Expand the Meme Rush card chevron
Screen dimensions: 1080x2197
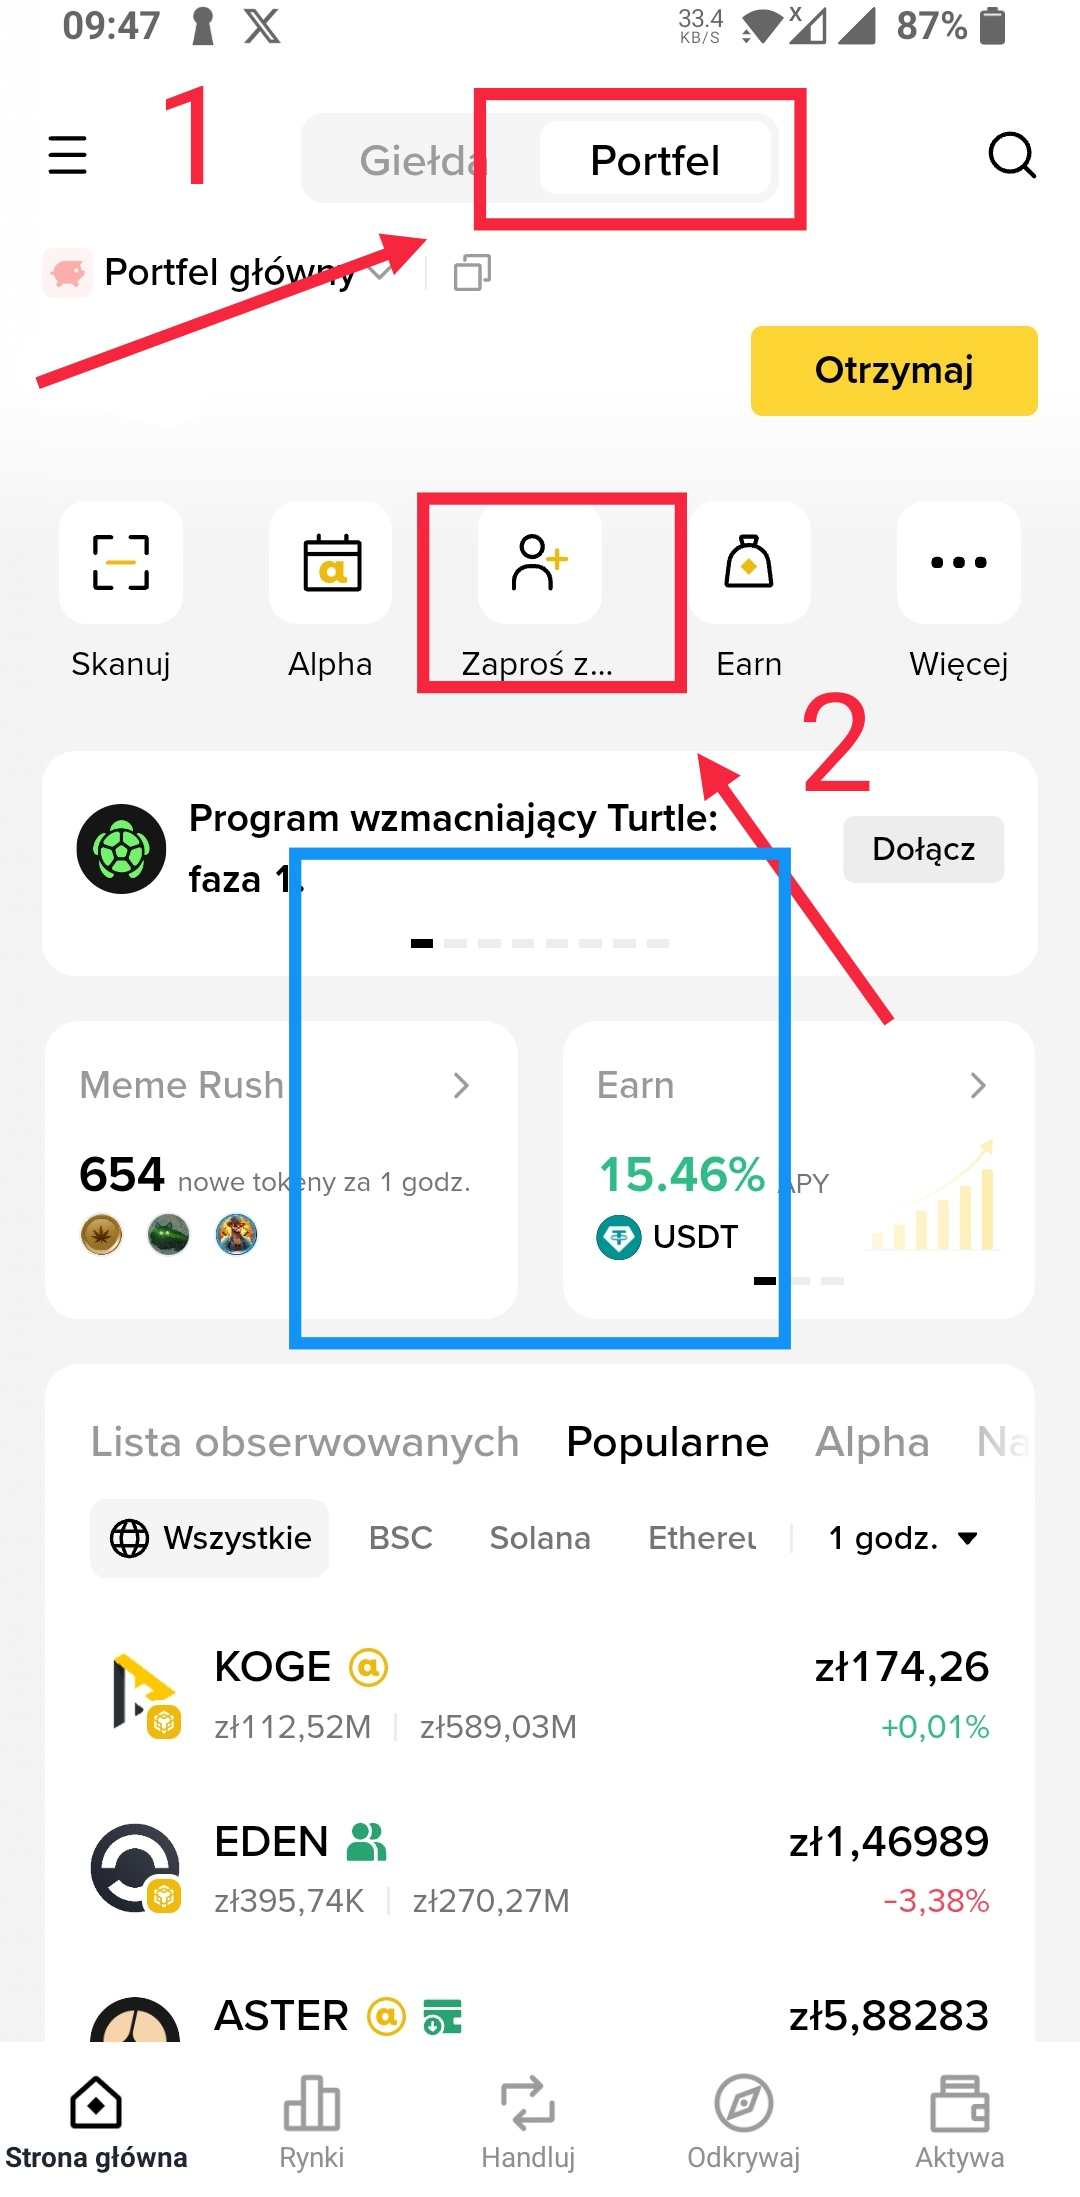click(x=460, y=1085)
